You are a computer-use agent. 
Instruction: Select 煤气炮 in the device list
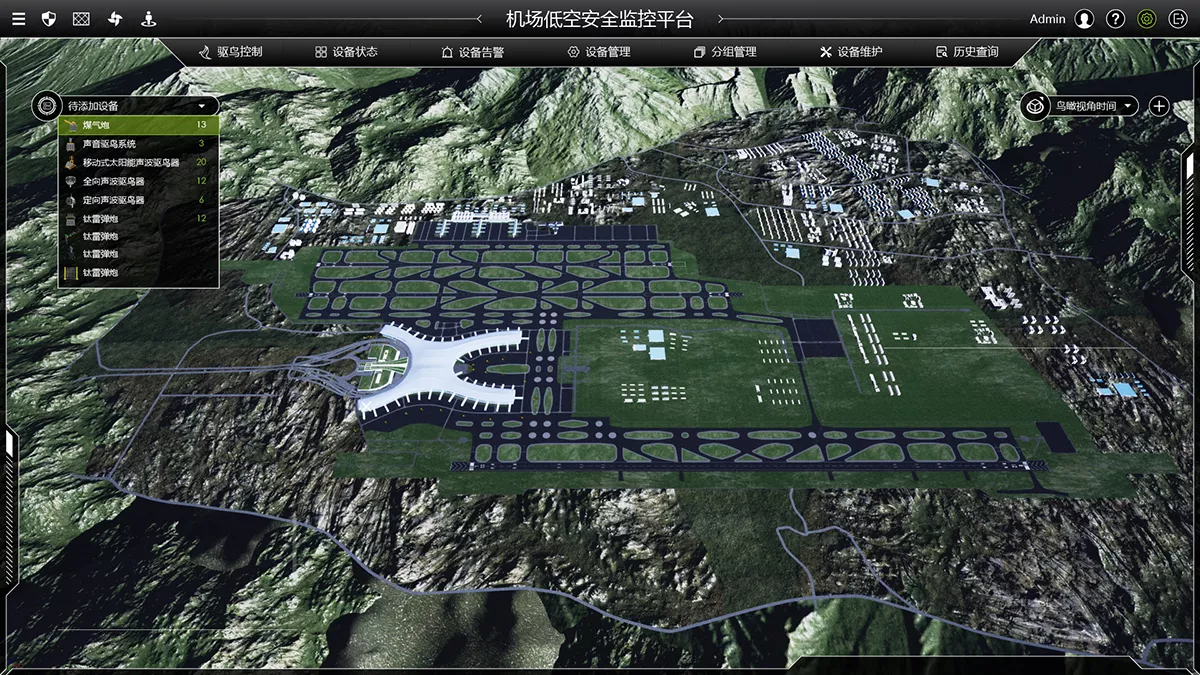[138, 125]
